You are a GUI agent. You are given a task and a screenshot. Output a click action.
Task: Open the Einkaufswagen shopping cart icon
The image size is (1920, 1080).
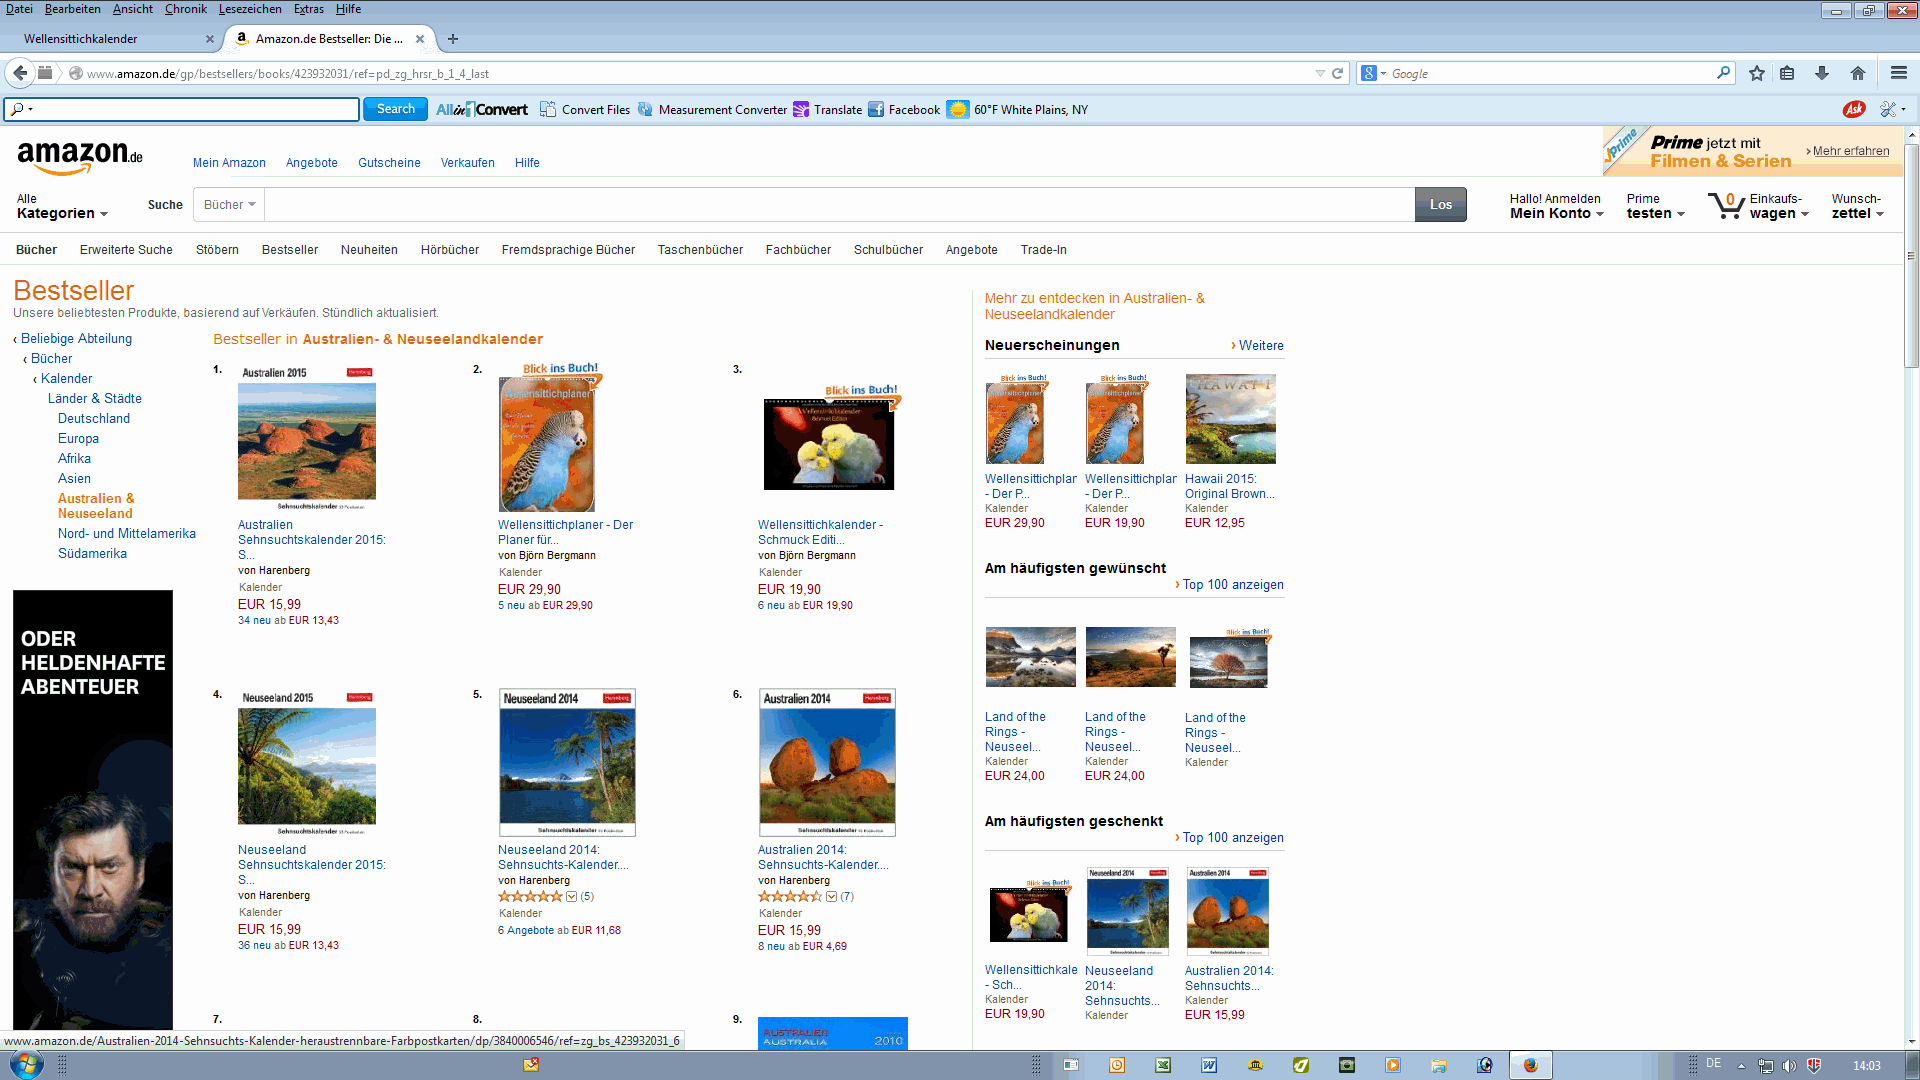1726,205
